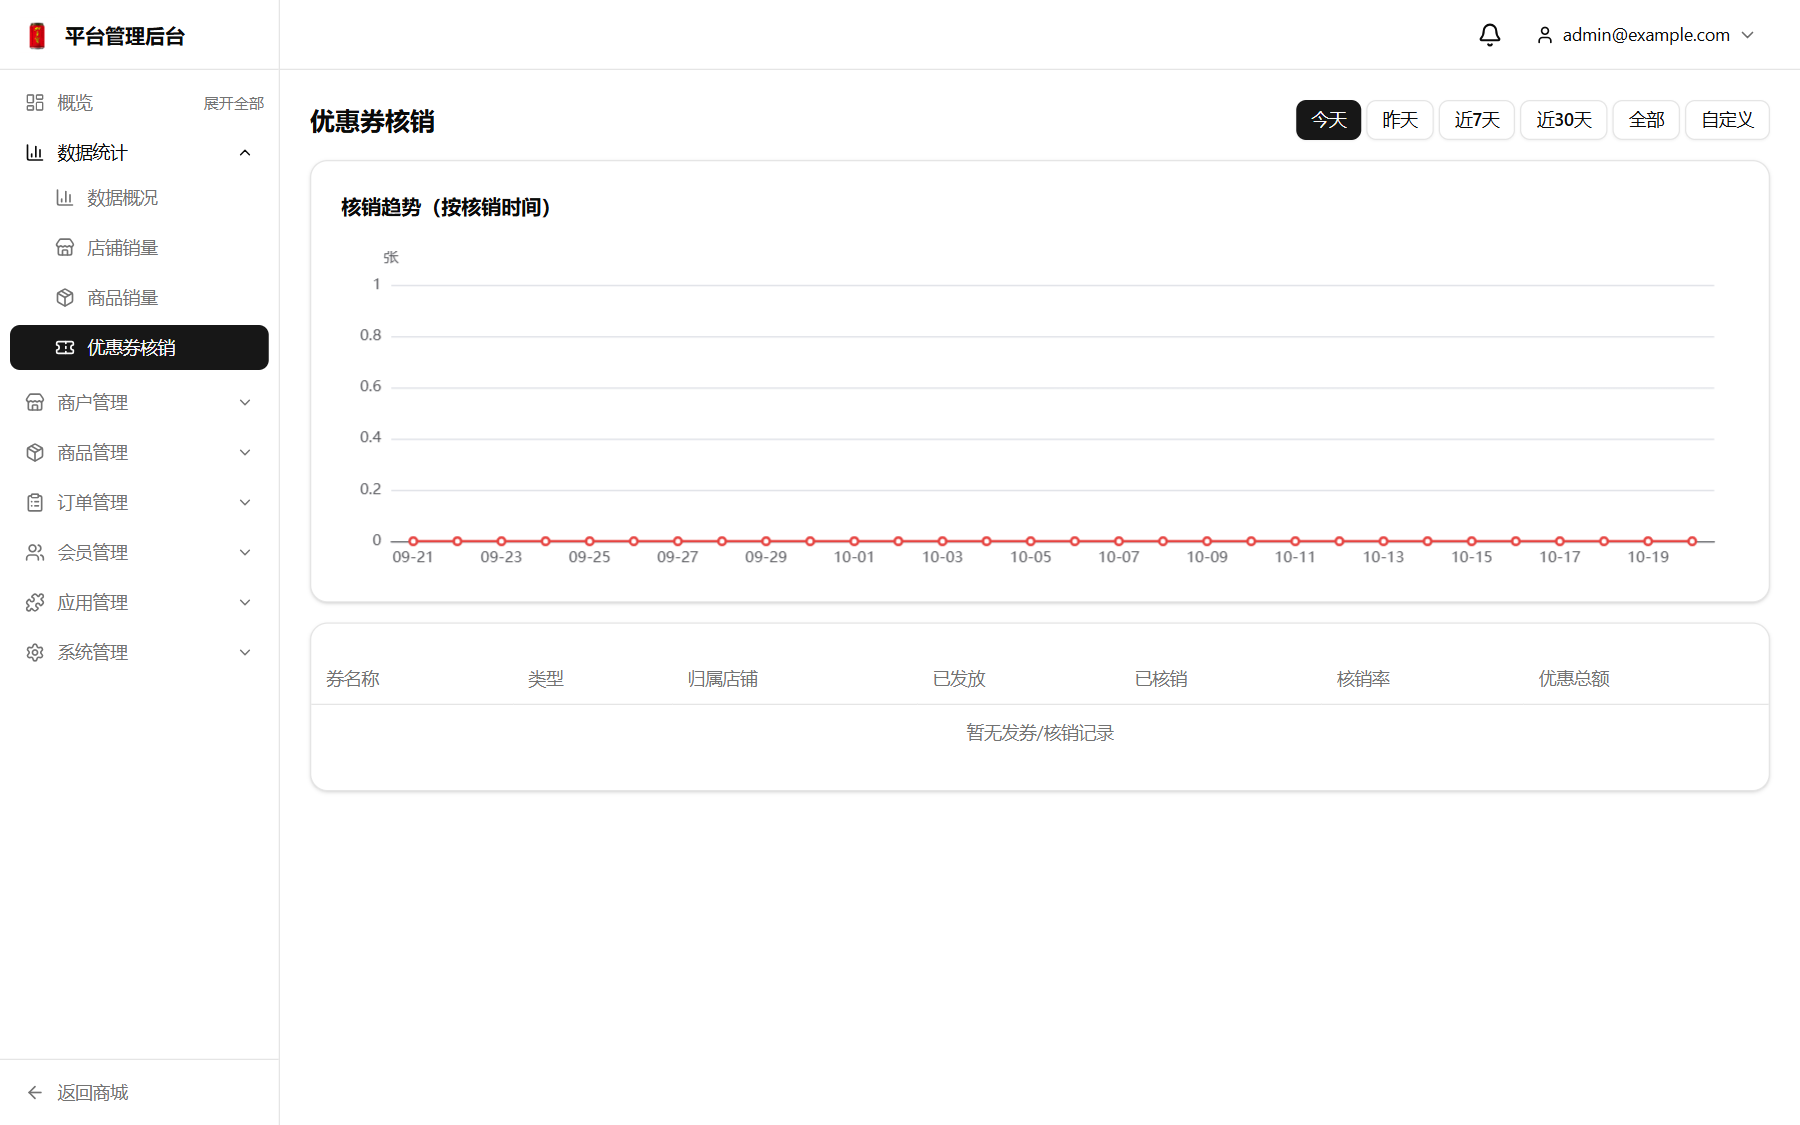Click the 数据概况 chart icon
The height and width of the screenshot is (1125, 1800).
(x=65, y=197)
